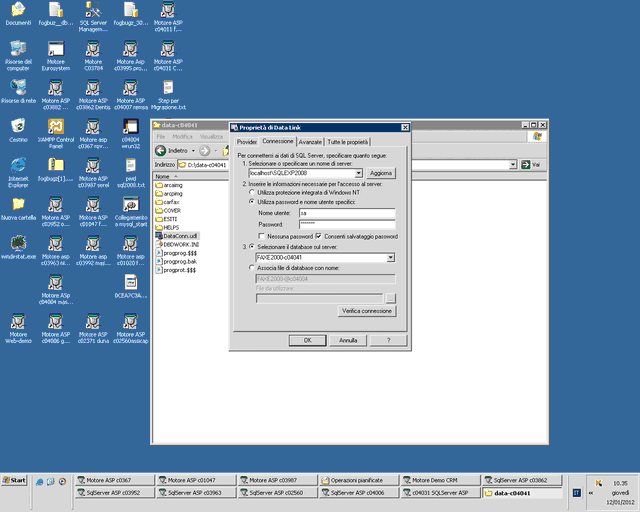Select HELPS folder in Explorer
Viewport: 640px width, 512px height.
click(x=167, y=227)
